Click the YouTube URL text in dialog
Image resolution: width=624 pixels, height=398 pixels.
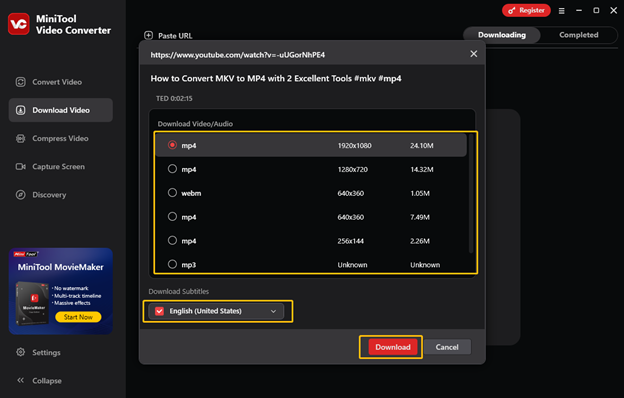point(238,55)
